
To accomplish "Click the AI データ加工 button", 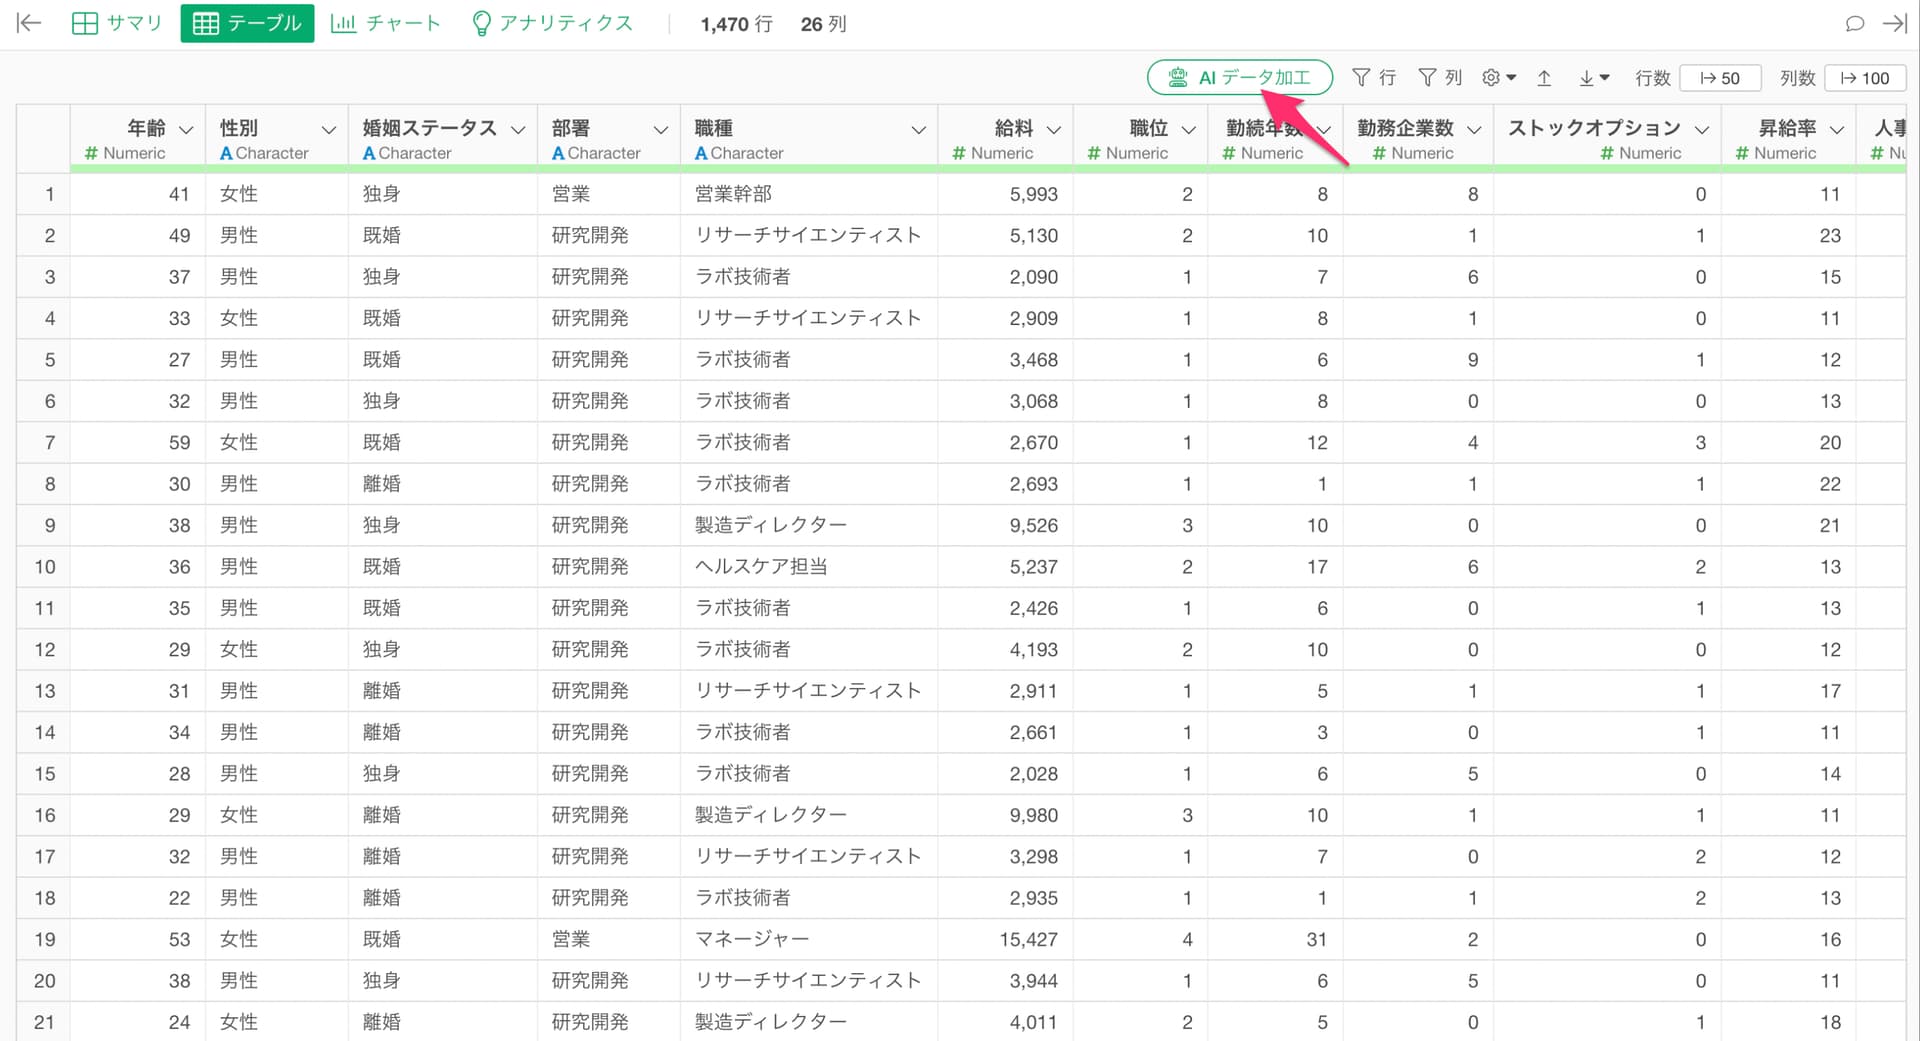I will 1239,78.
